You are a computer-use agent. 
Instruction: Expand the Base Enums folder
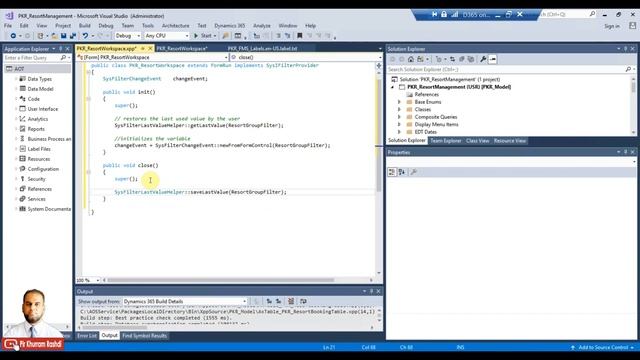[x=400, y=102]
